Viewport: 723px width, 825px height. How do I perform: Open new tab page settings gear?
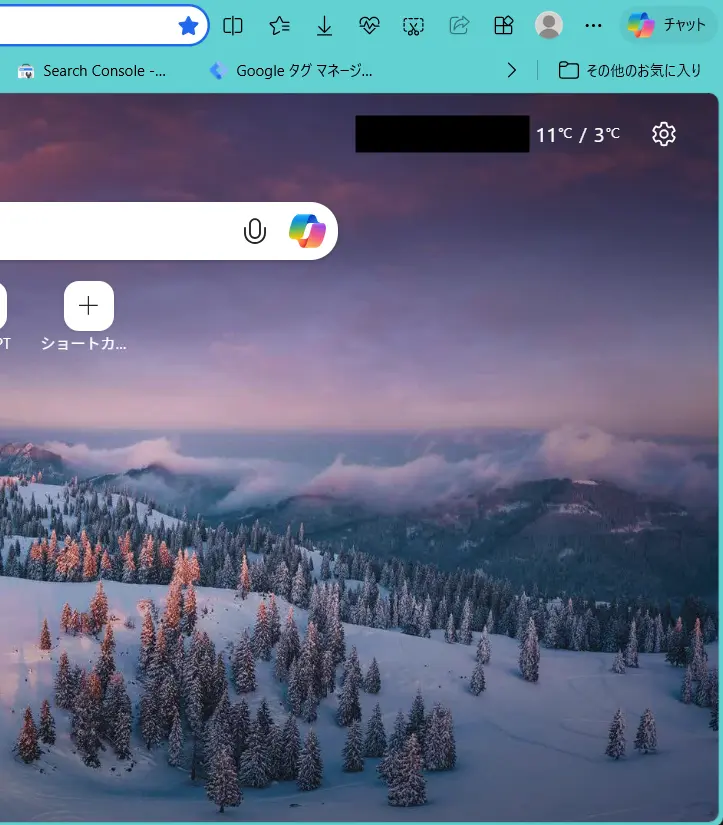tap(664, 134)
